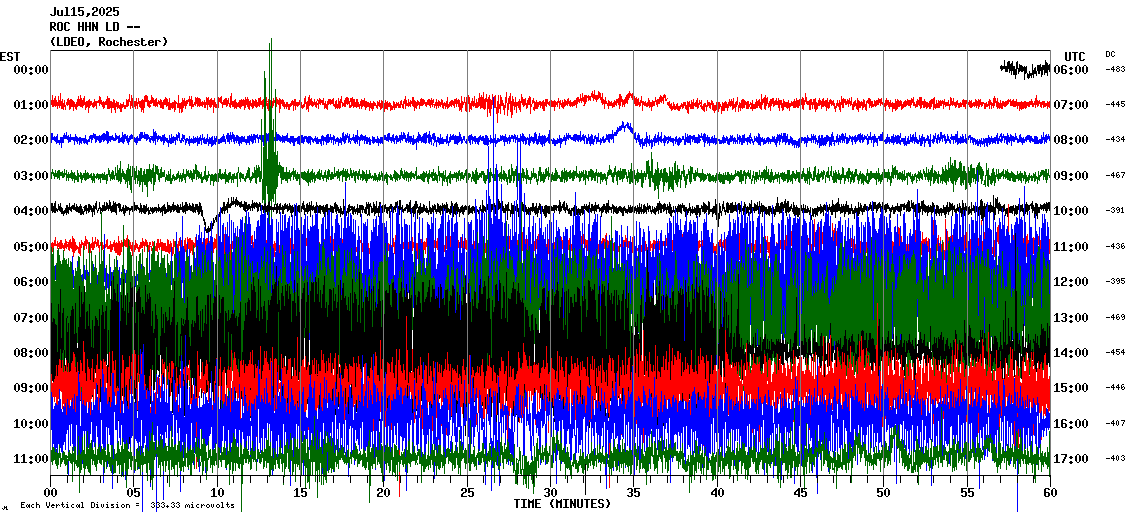The height and width of the screenshot is (519, 1130).
Task: Click the (LDEO, Rochester) network label
Action: point(109,42)
